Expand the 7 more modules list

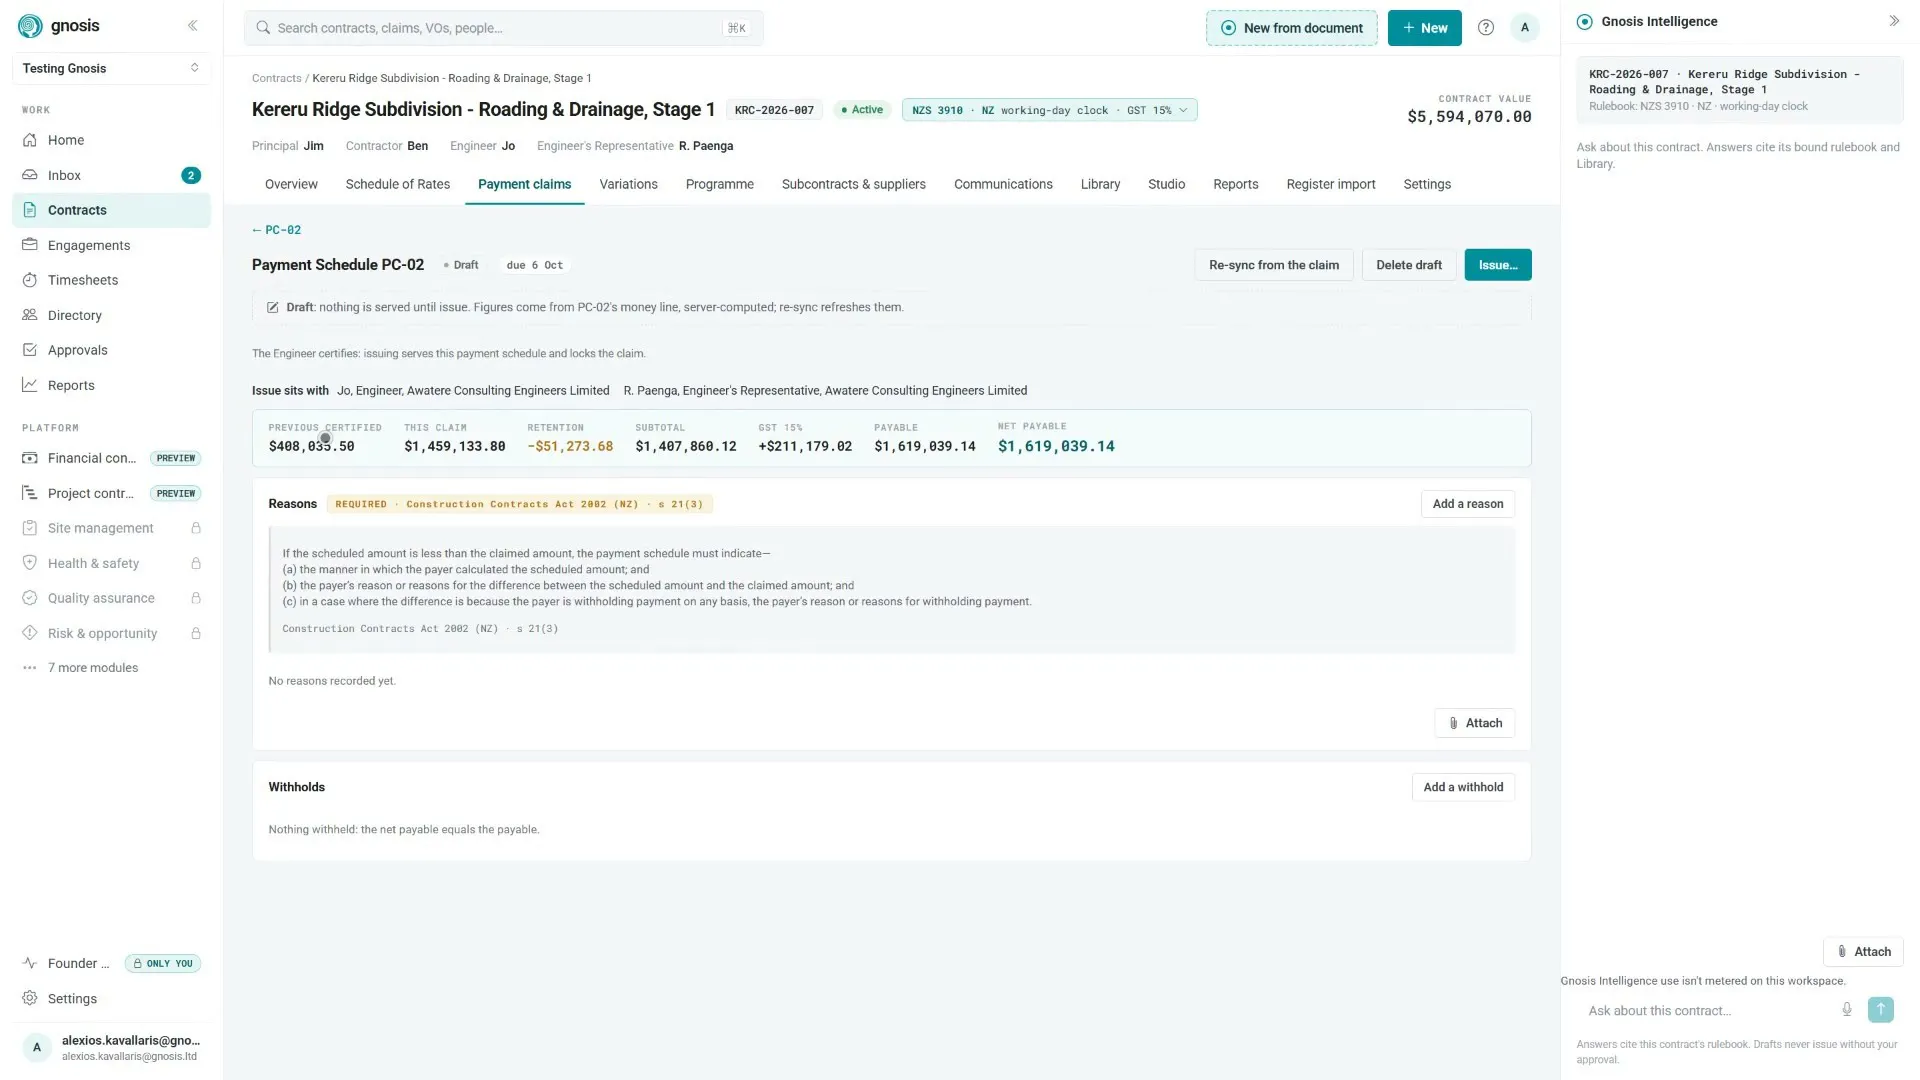pos(111,668)
